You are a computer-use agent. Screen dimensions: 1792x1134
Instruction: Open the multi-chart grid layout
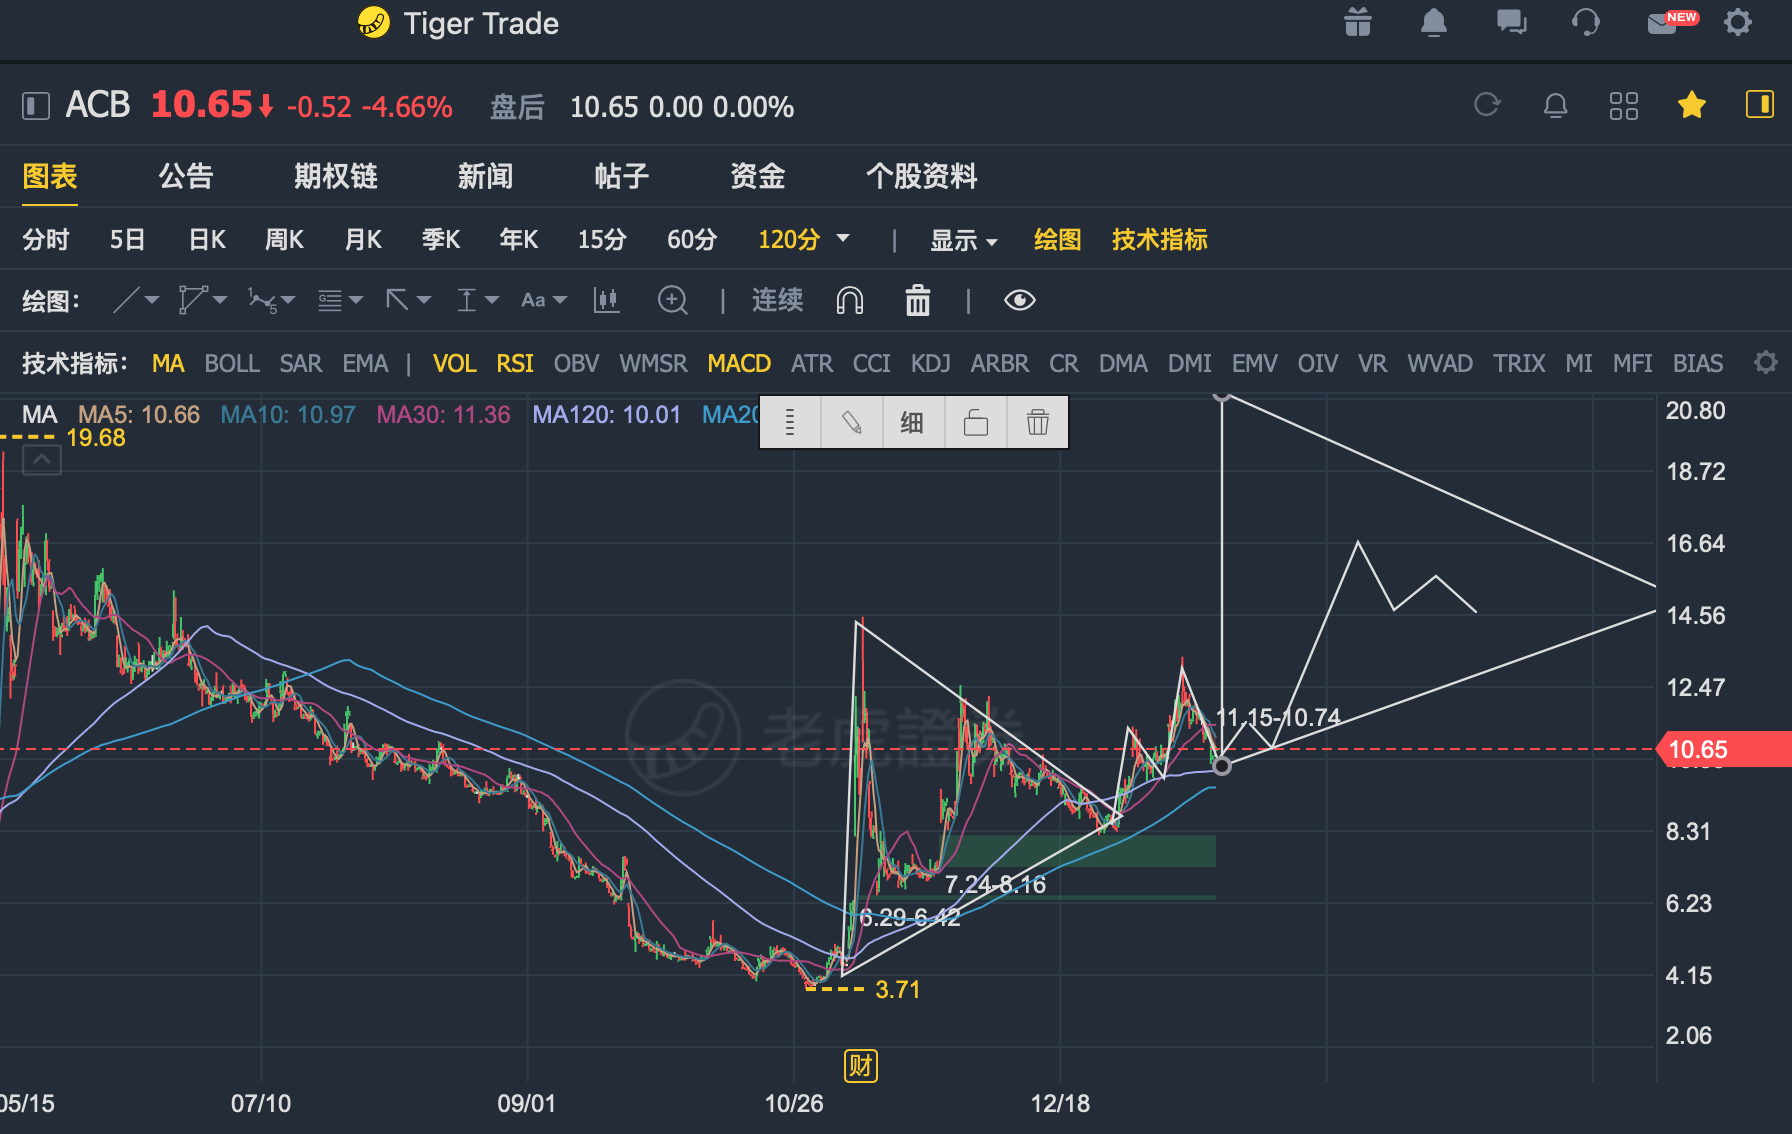1624,105
